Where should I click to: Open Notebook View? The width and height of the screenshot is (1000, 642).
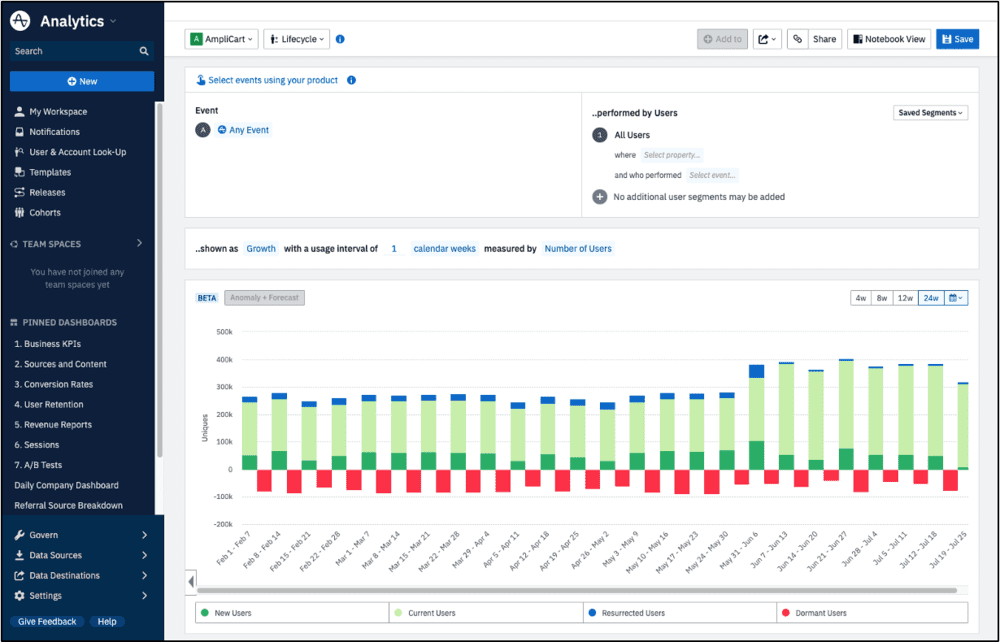(x=889, y=39)
